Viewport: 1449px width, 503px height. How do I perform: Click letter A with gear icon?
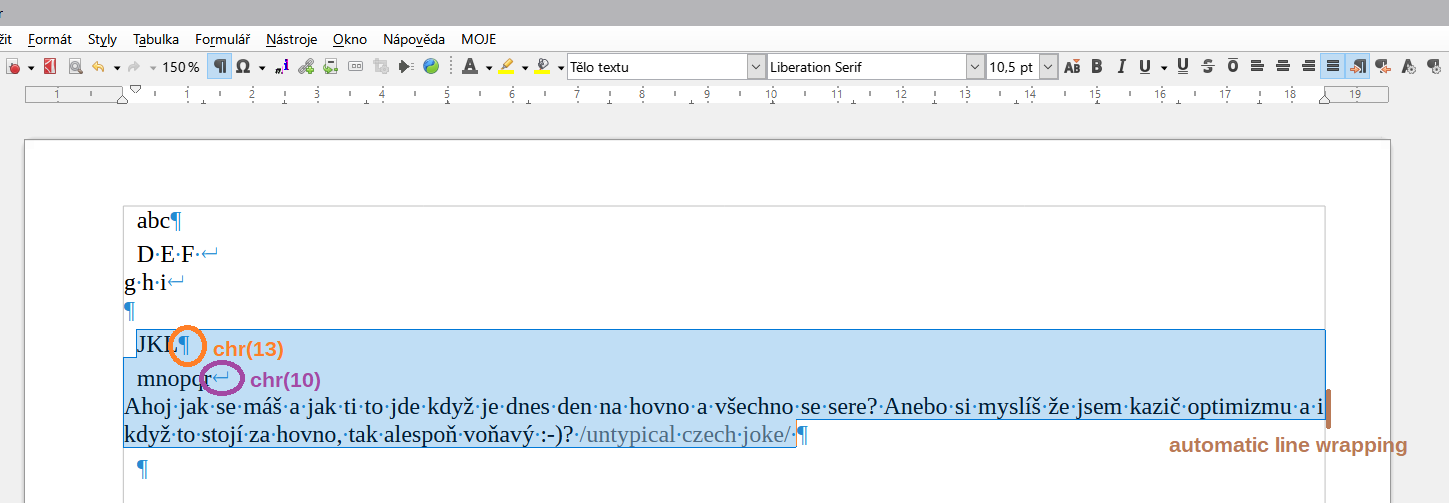[1408, 67]
